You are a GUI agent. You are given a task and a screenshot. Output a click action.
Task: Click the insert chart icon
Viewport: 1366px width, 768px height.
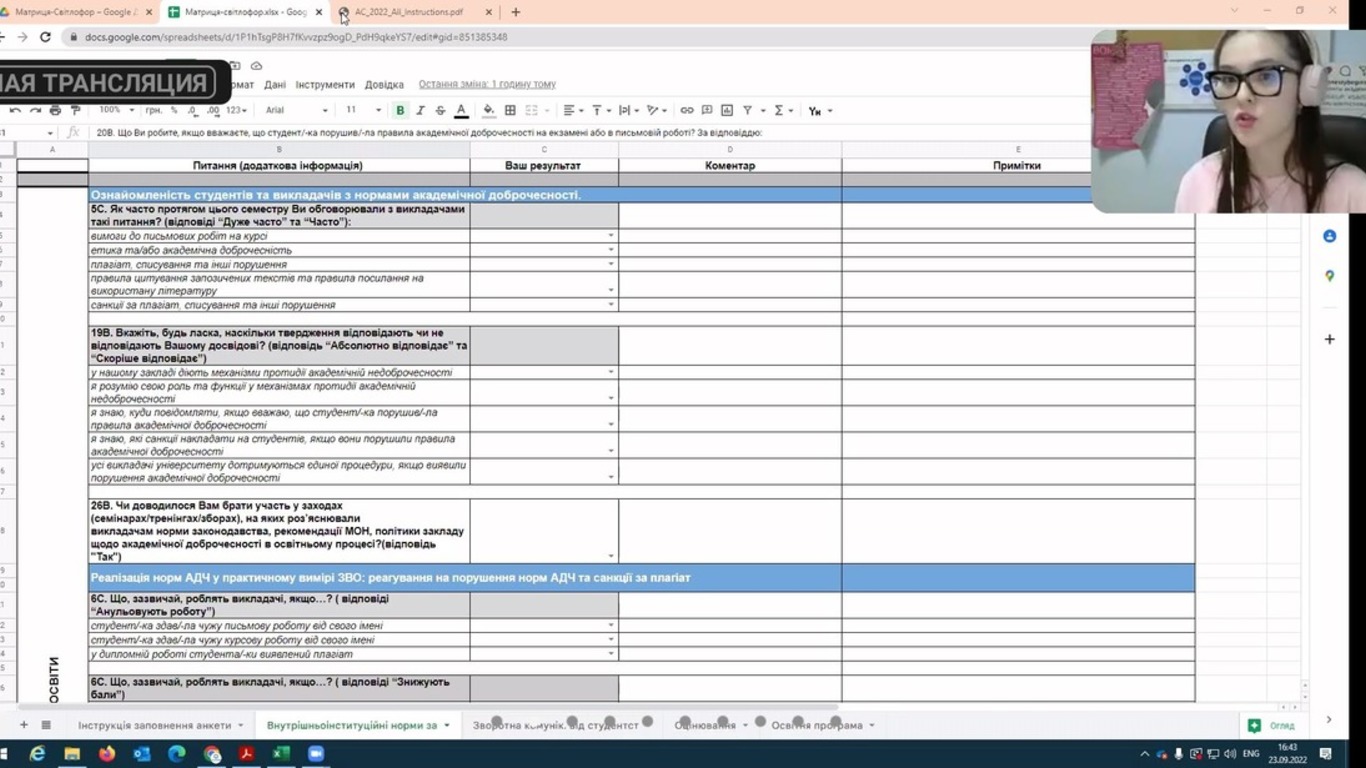click(727, 111)
